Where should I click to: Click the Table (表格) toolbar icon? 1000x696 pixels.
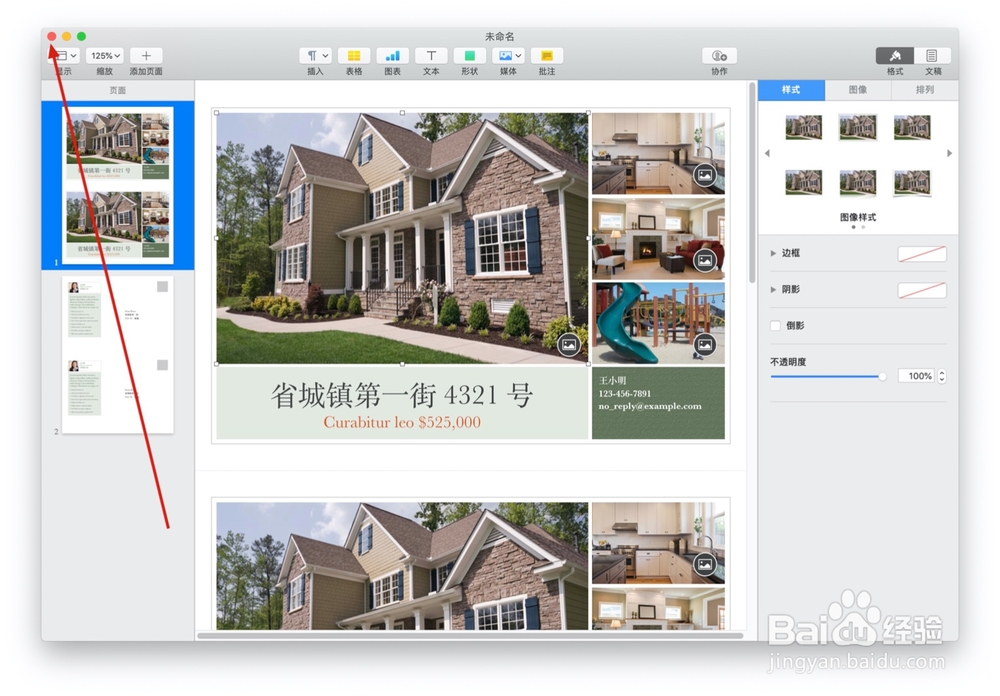354,56
